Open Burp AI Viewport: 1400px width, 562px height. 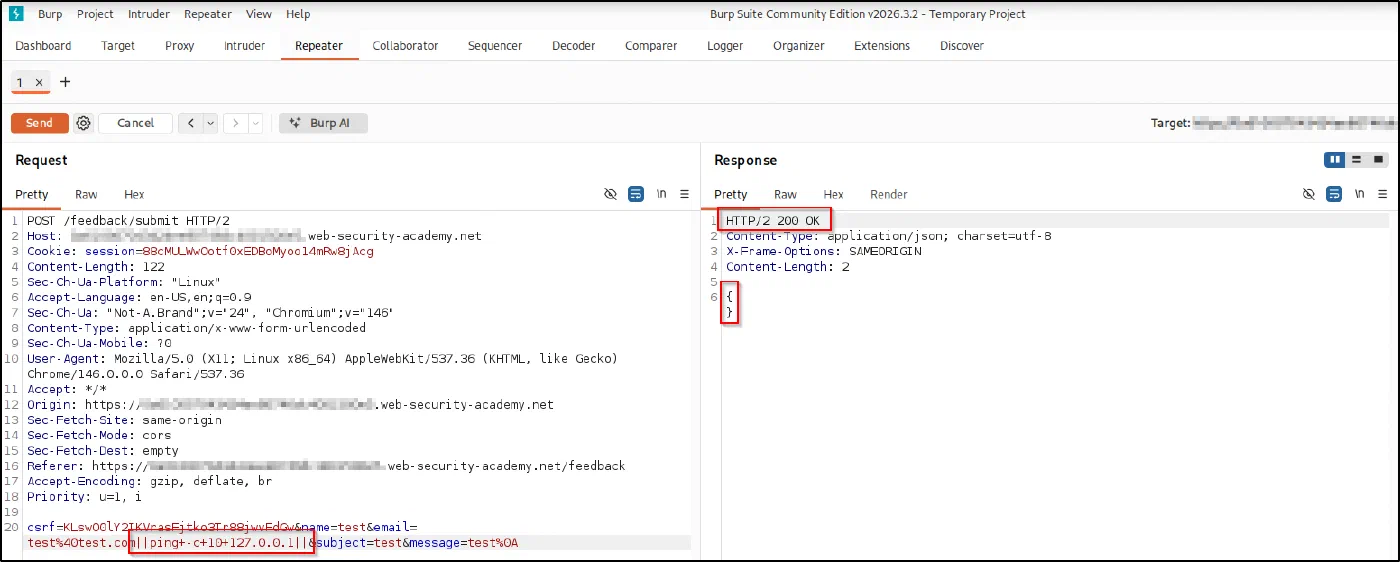point(323,123)
